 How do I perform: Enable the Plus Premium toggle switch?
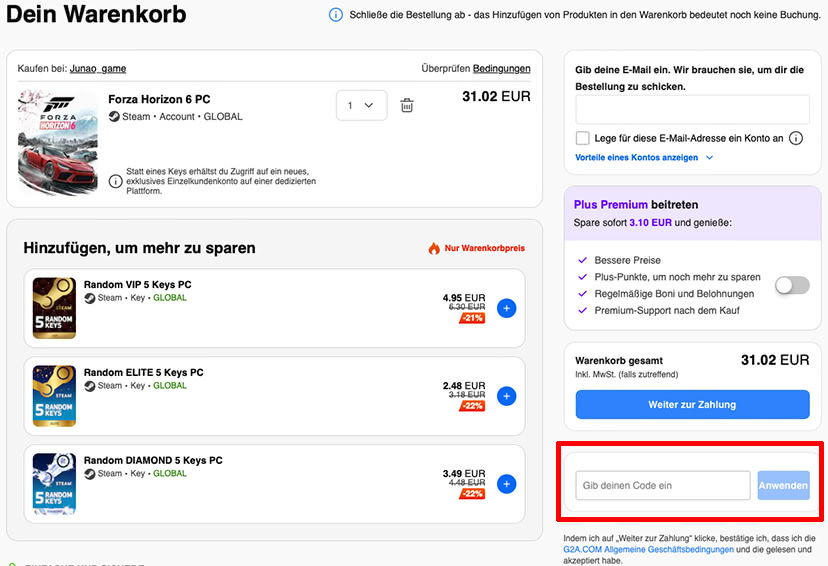(x=792, y=285)
